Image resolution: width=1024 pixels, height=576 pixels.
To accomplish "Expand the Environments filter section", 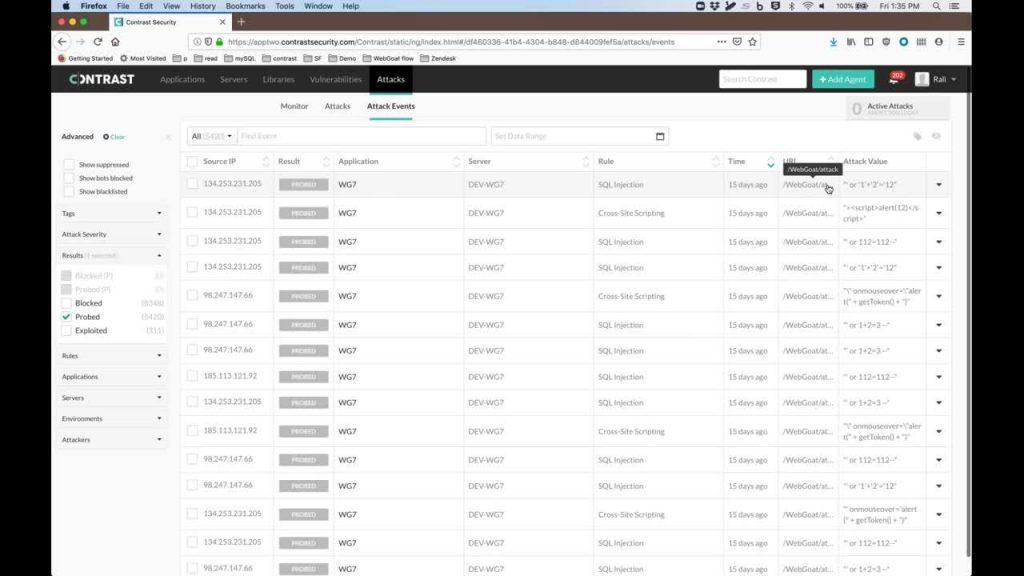I will (x=112, y=419).
